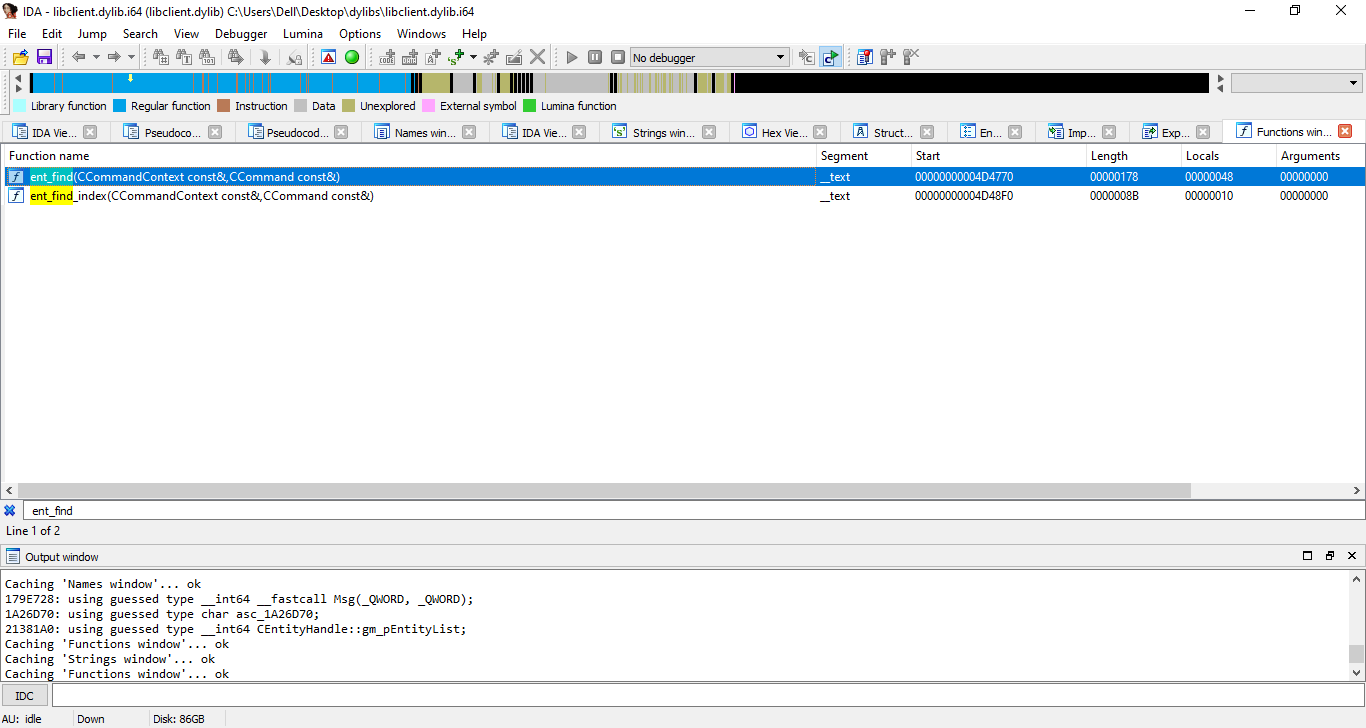The height and width of the screenshot is (728, 1366).
Task: Click the ent_find quick filter input
Action: (693, 510)
